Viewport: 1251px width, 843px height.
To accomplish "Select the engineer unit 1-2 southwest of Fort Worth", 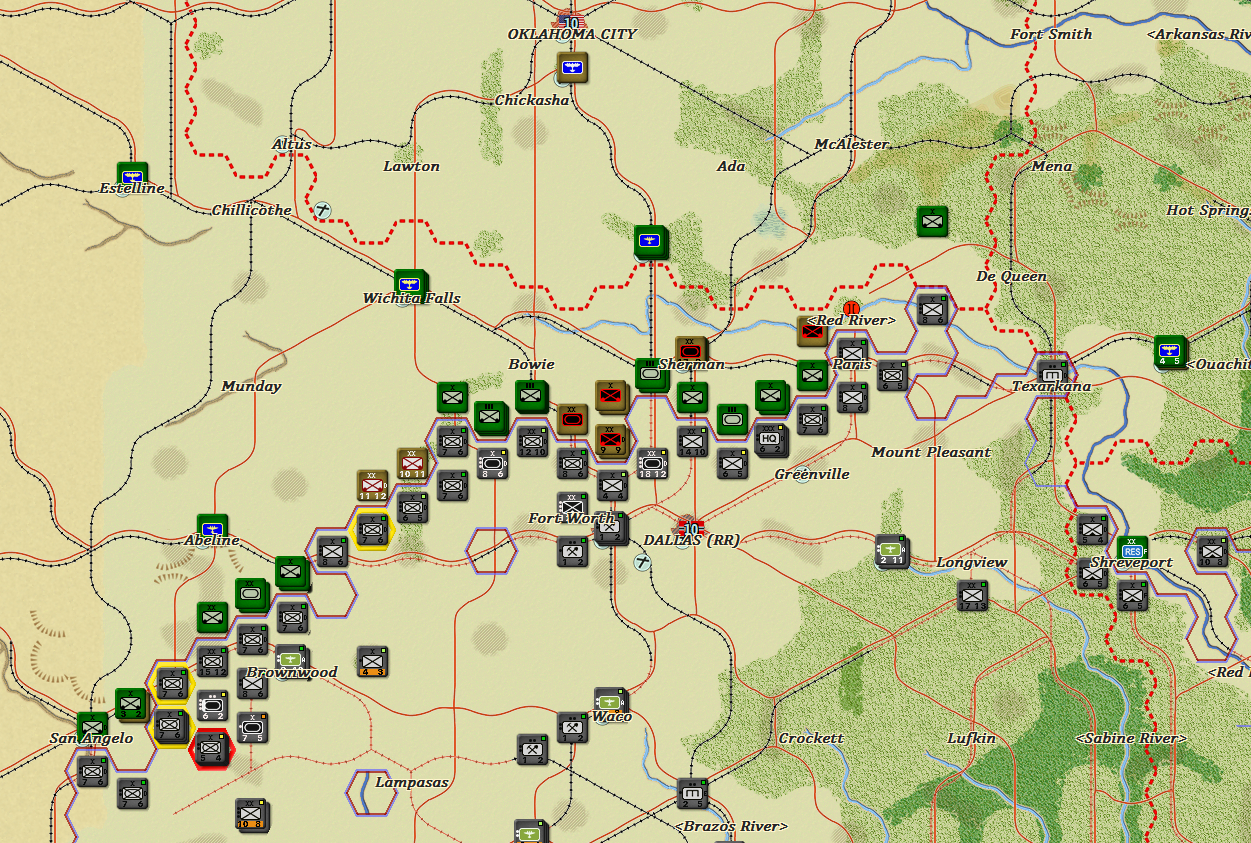I will [x=572, y=551].
